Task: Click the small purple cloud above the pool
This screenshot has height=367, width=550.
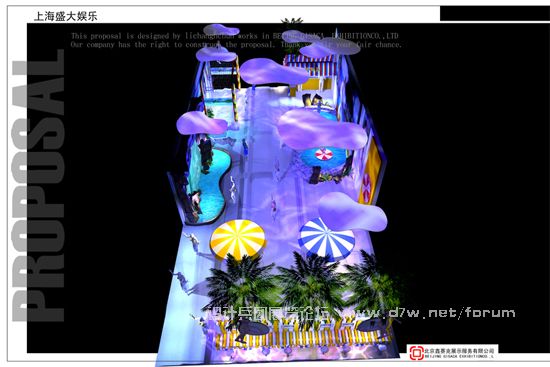Action: click(201, 123)
